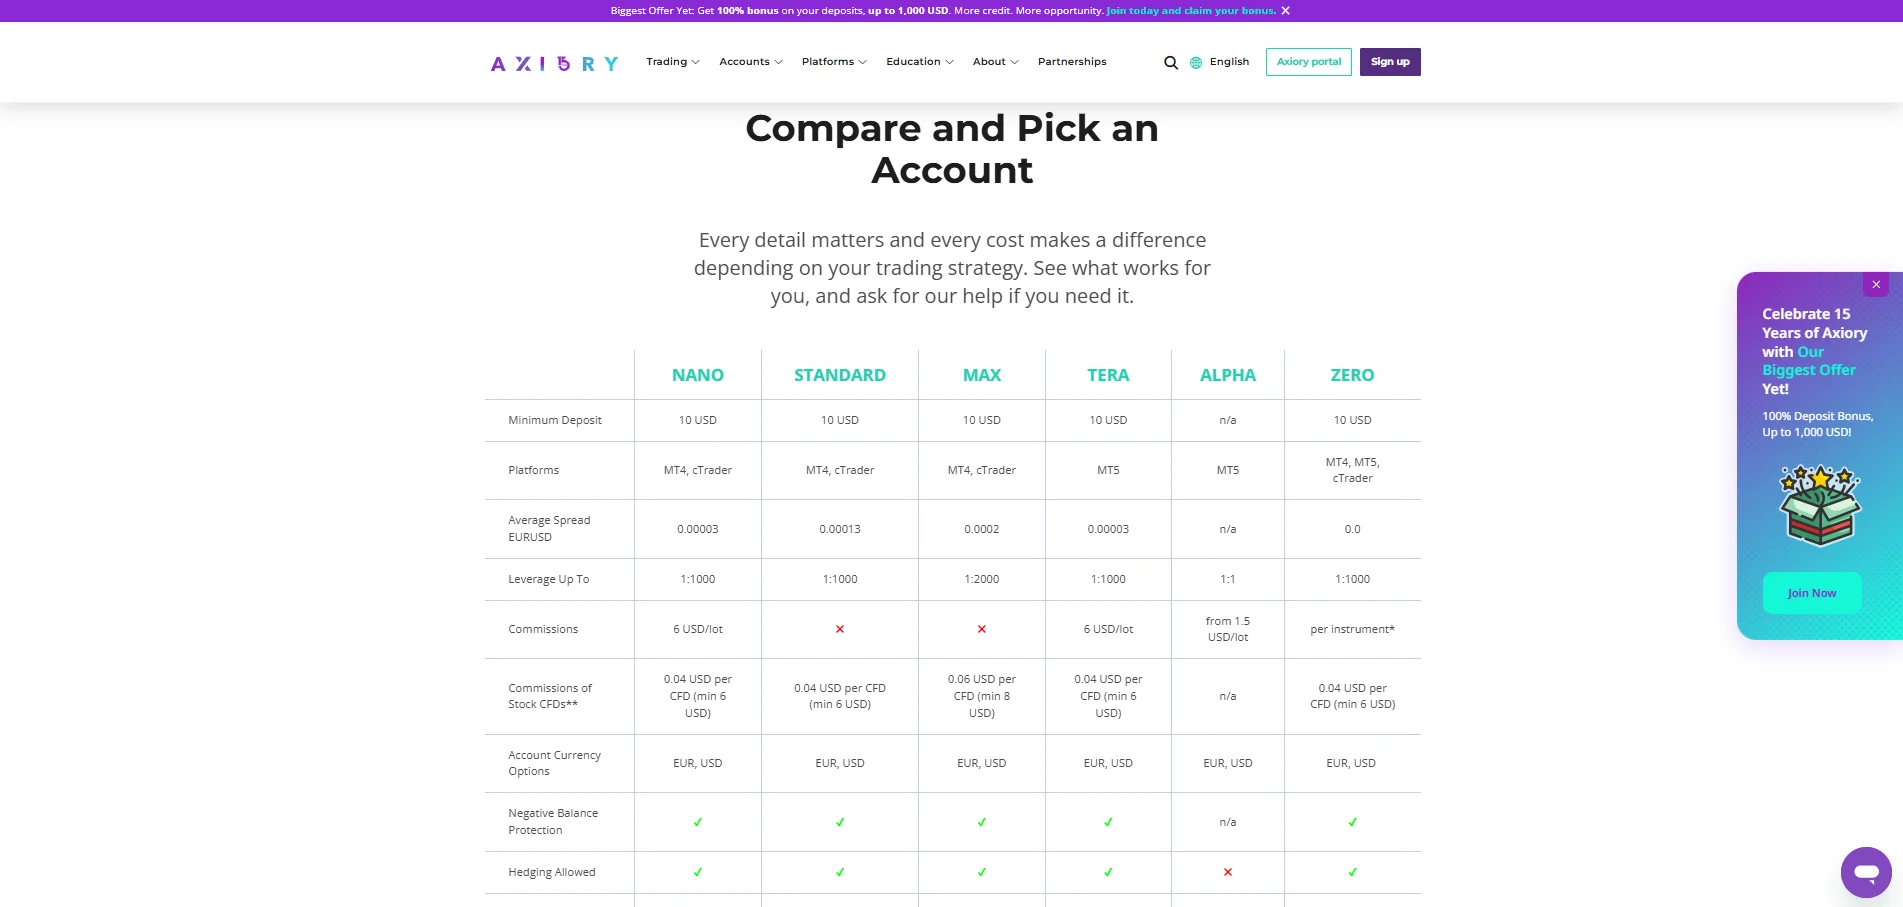1903x907 pixels.
Task: Click Zero commission 'per instrument*'
Action: click(x=1353, y=629)
